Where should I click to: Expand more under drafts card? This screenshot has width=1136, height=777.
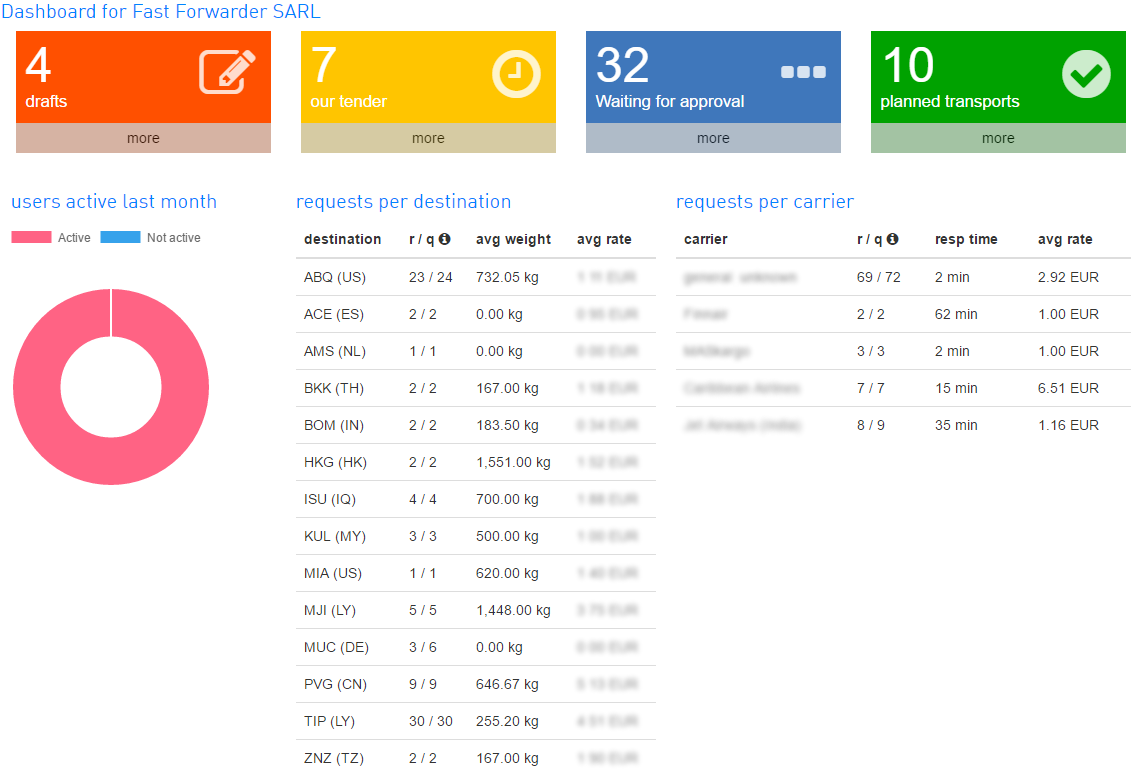(143, 139)
